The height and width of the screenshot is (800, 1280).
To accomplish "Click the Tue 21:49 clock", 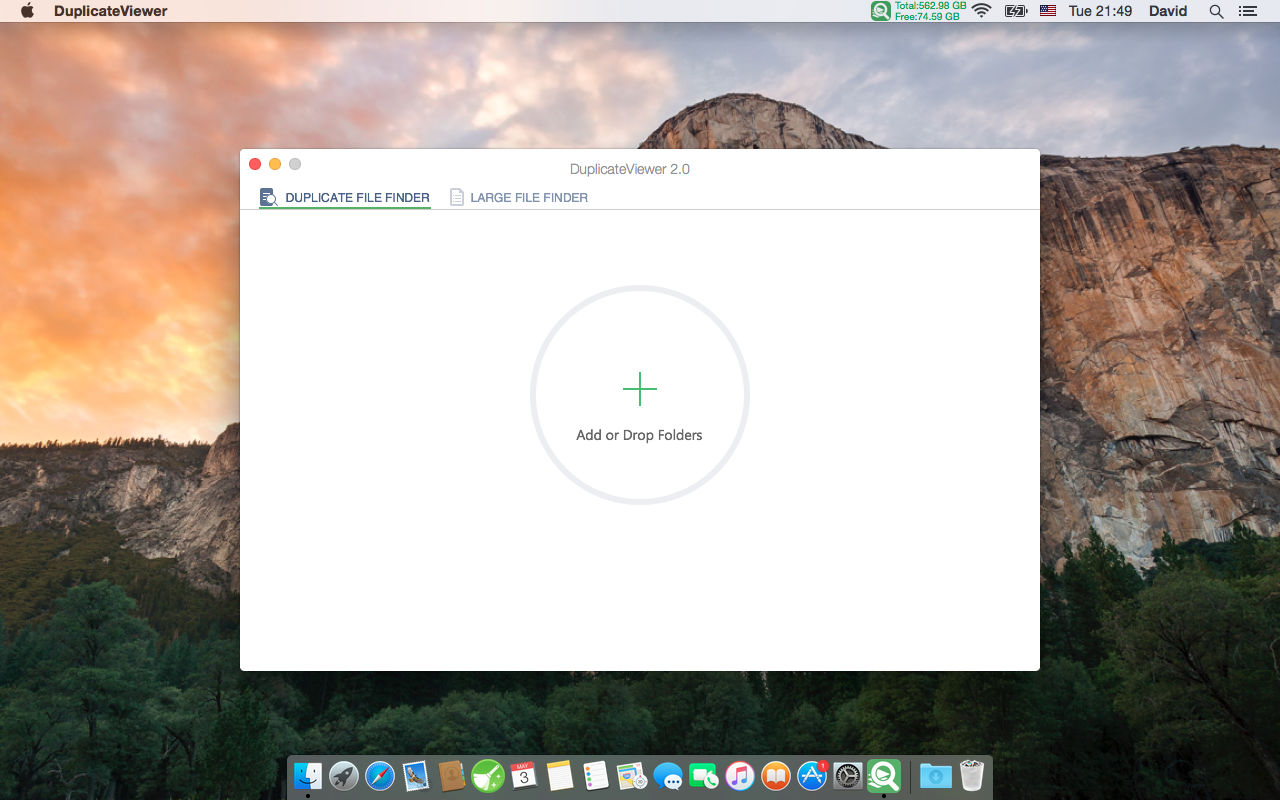I will (1100, 11).
